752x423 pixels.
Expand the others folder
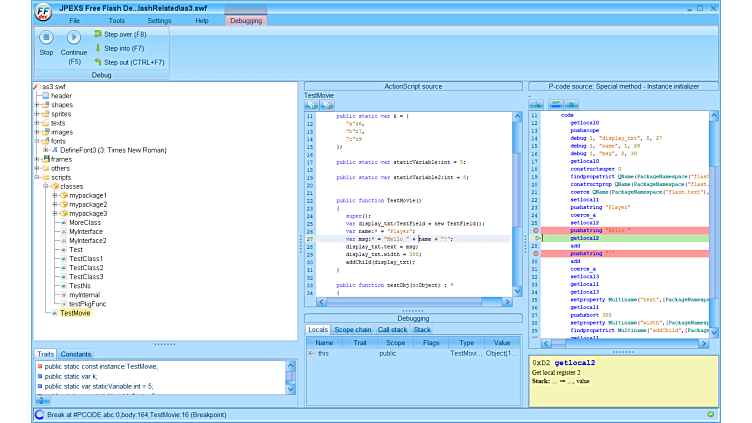[37, 168]
